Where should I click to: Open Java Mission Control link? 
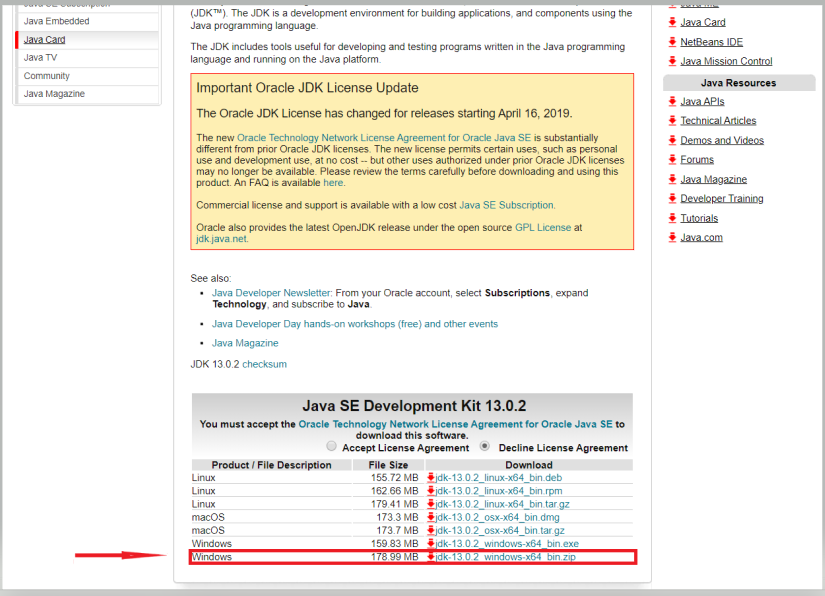coord(726,61)
